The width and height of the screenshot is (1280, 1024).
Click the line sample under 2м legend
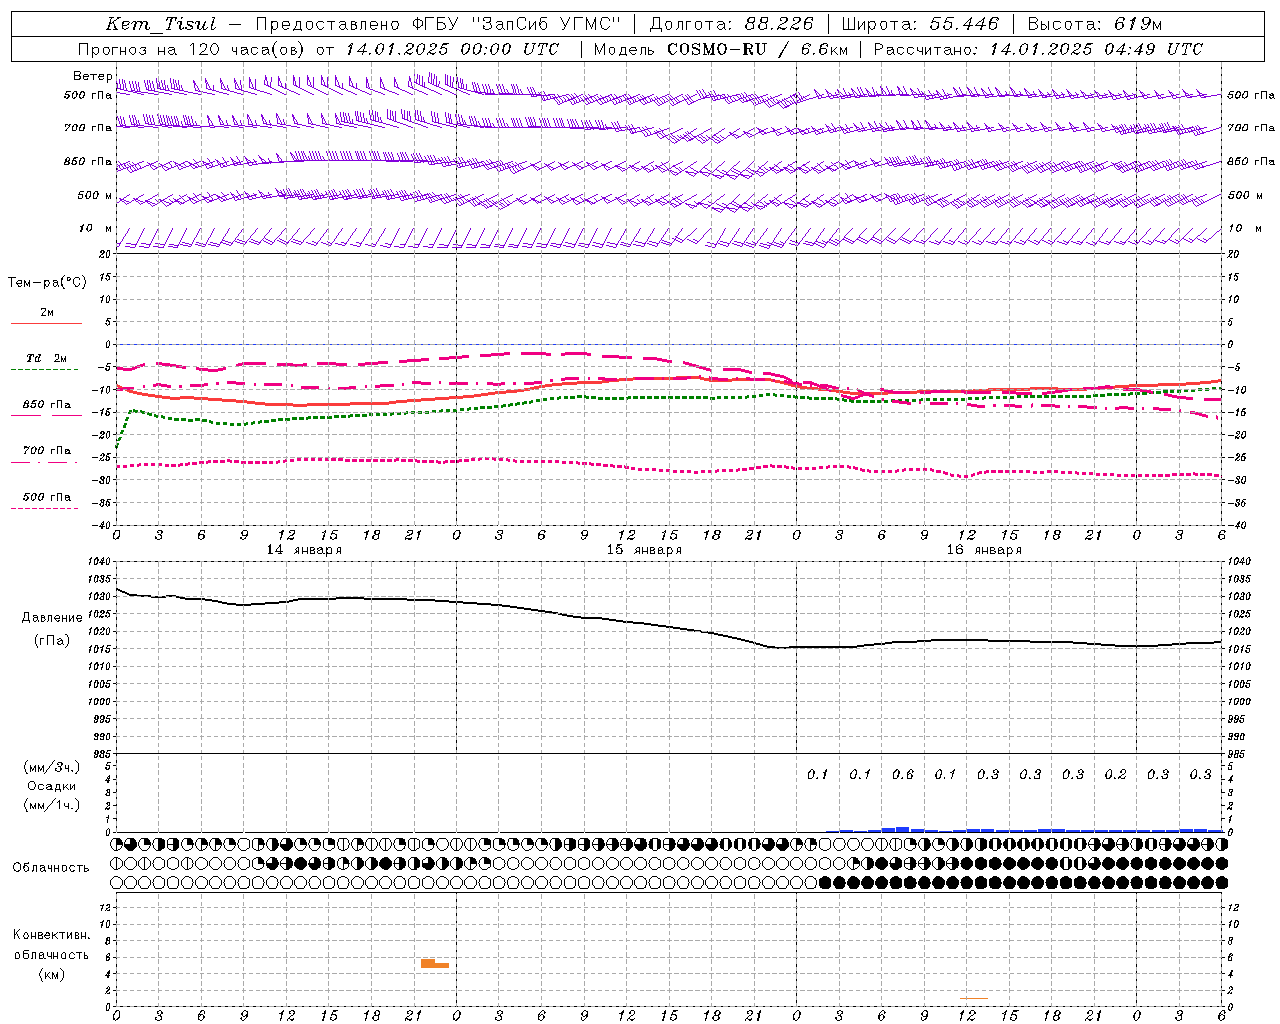(46, 323)
